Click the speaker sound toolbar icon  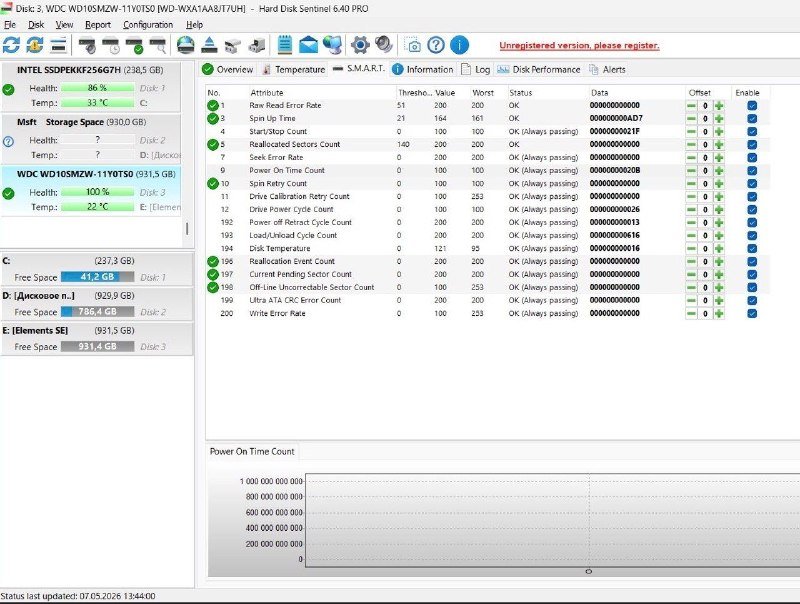tap(384, 44)
